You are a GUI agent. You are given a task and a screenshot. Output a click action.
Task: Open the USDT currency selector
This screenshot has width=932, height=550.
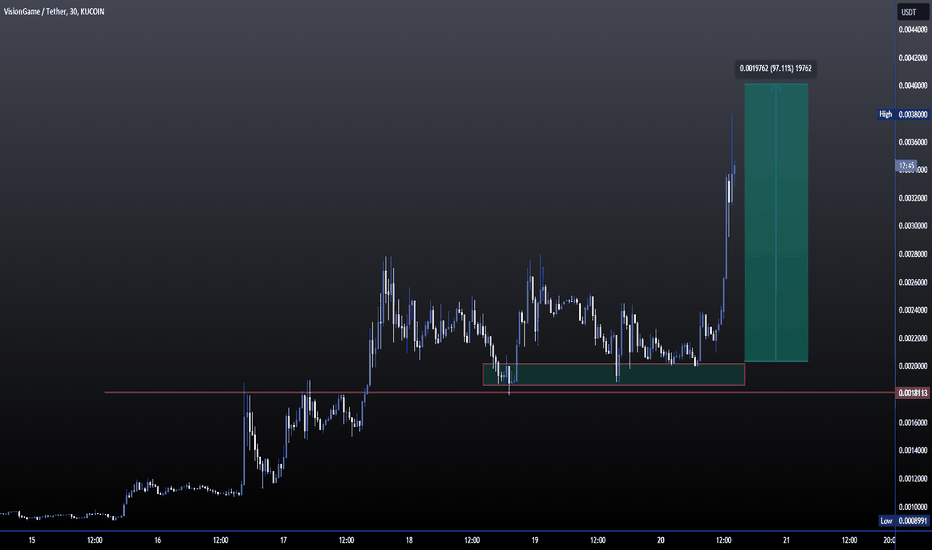pos(912,12)
